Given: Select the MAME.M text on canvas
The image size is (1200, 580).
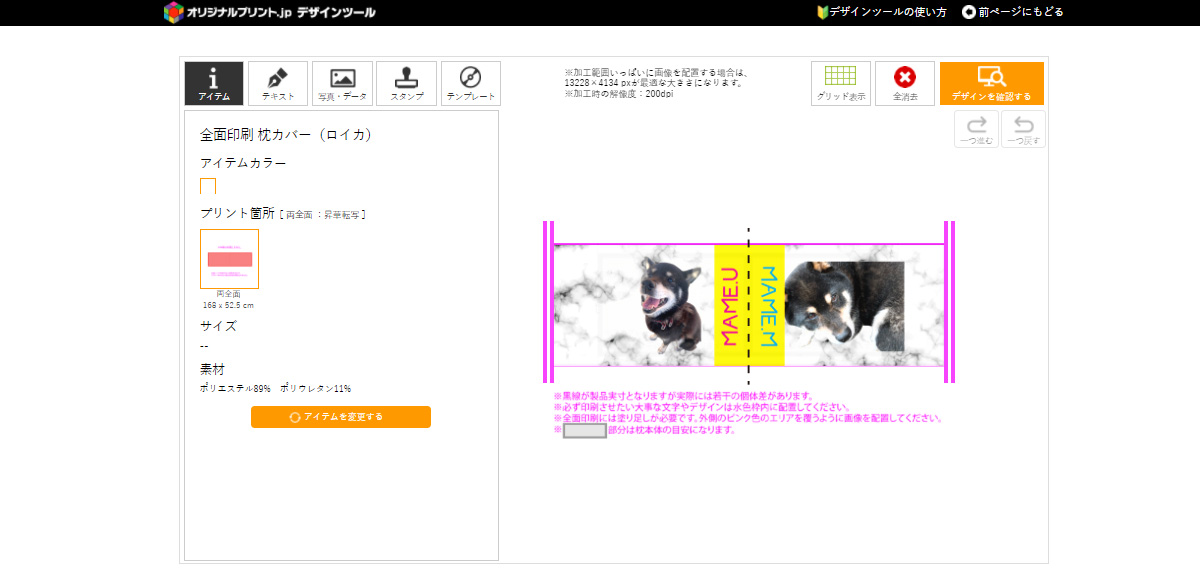Looking at the screenshot, I should (x=768, y=306).
